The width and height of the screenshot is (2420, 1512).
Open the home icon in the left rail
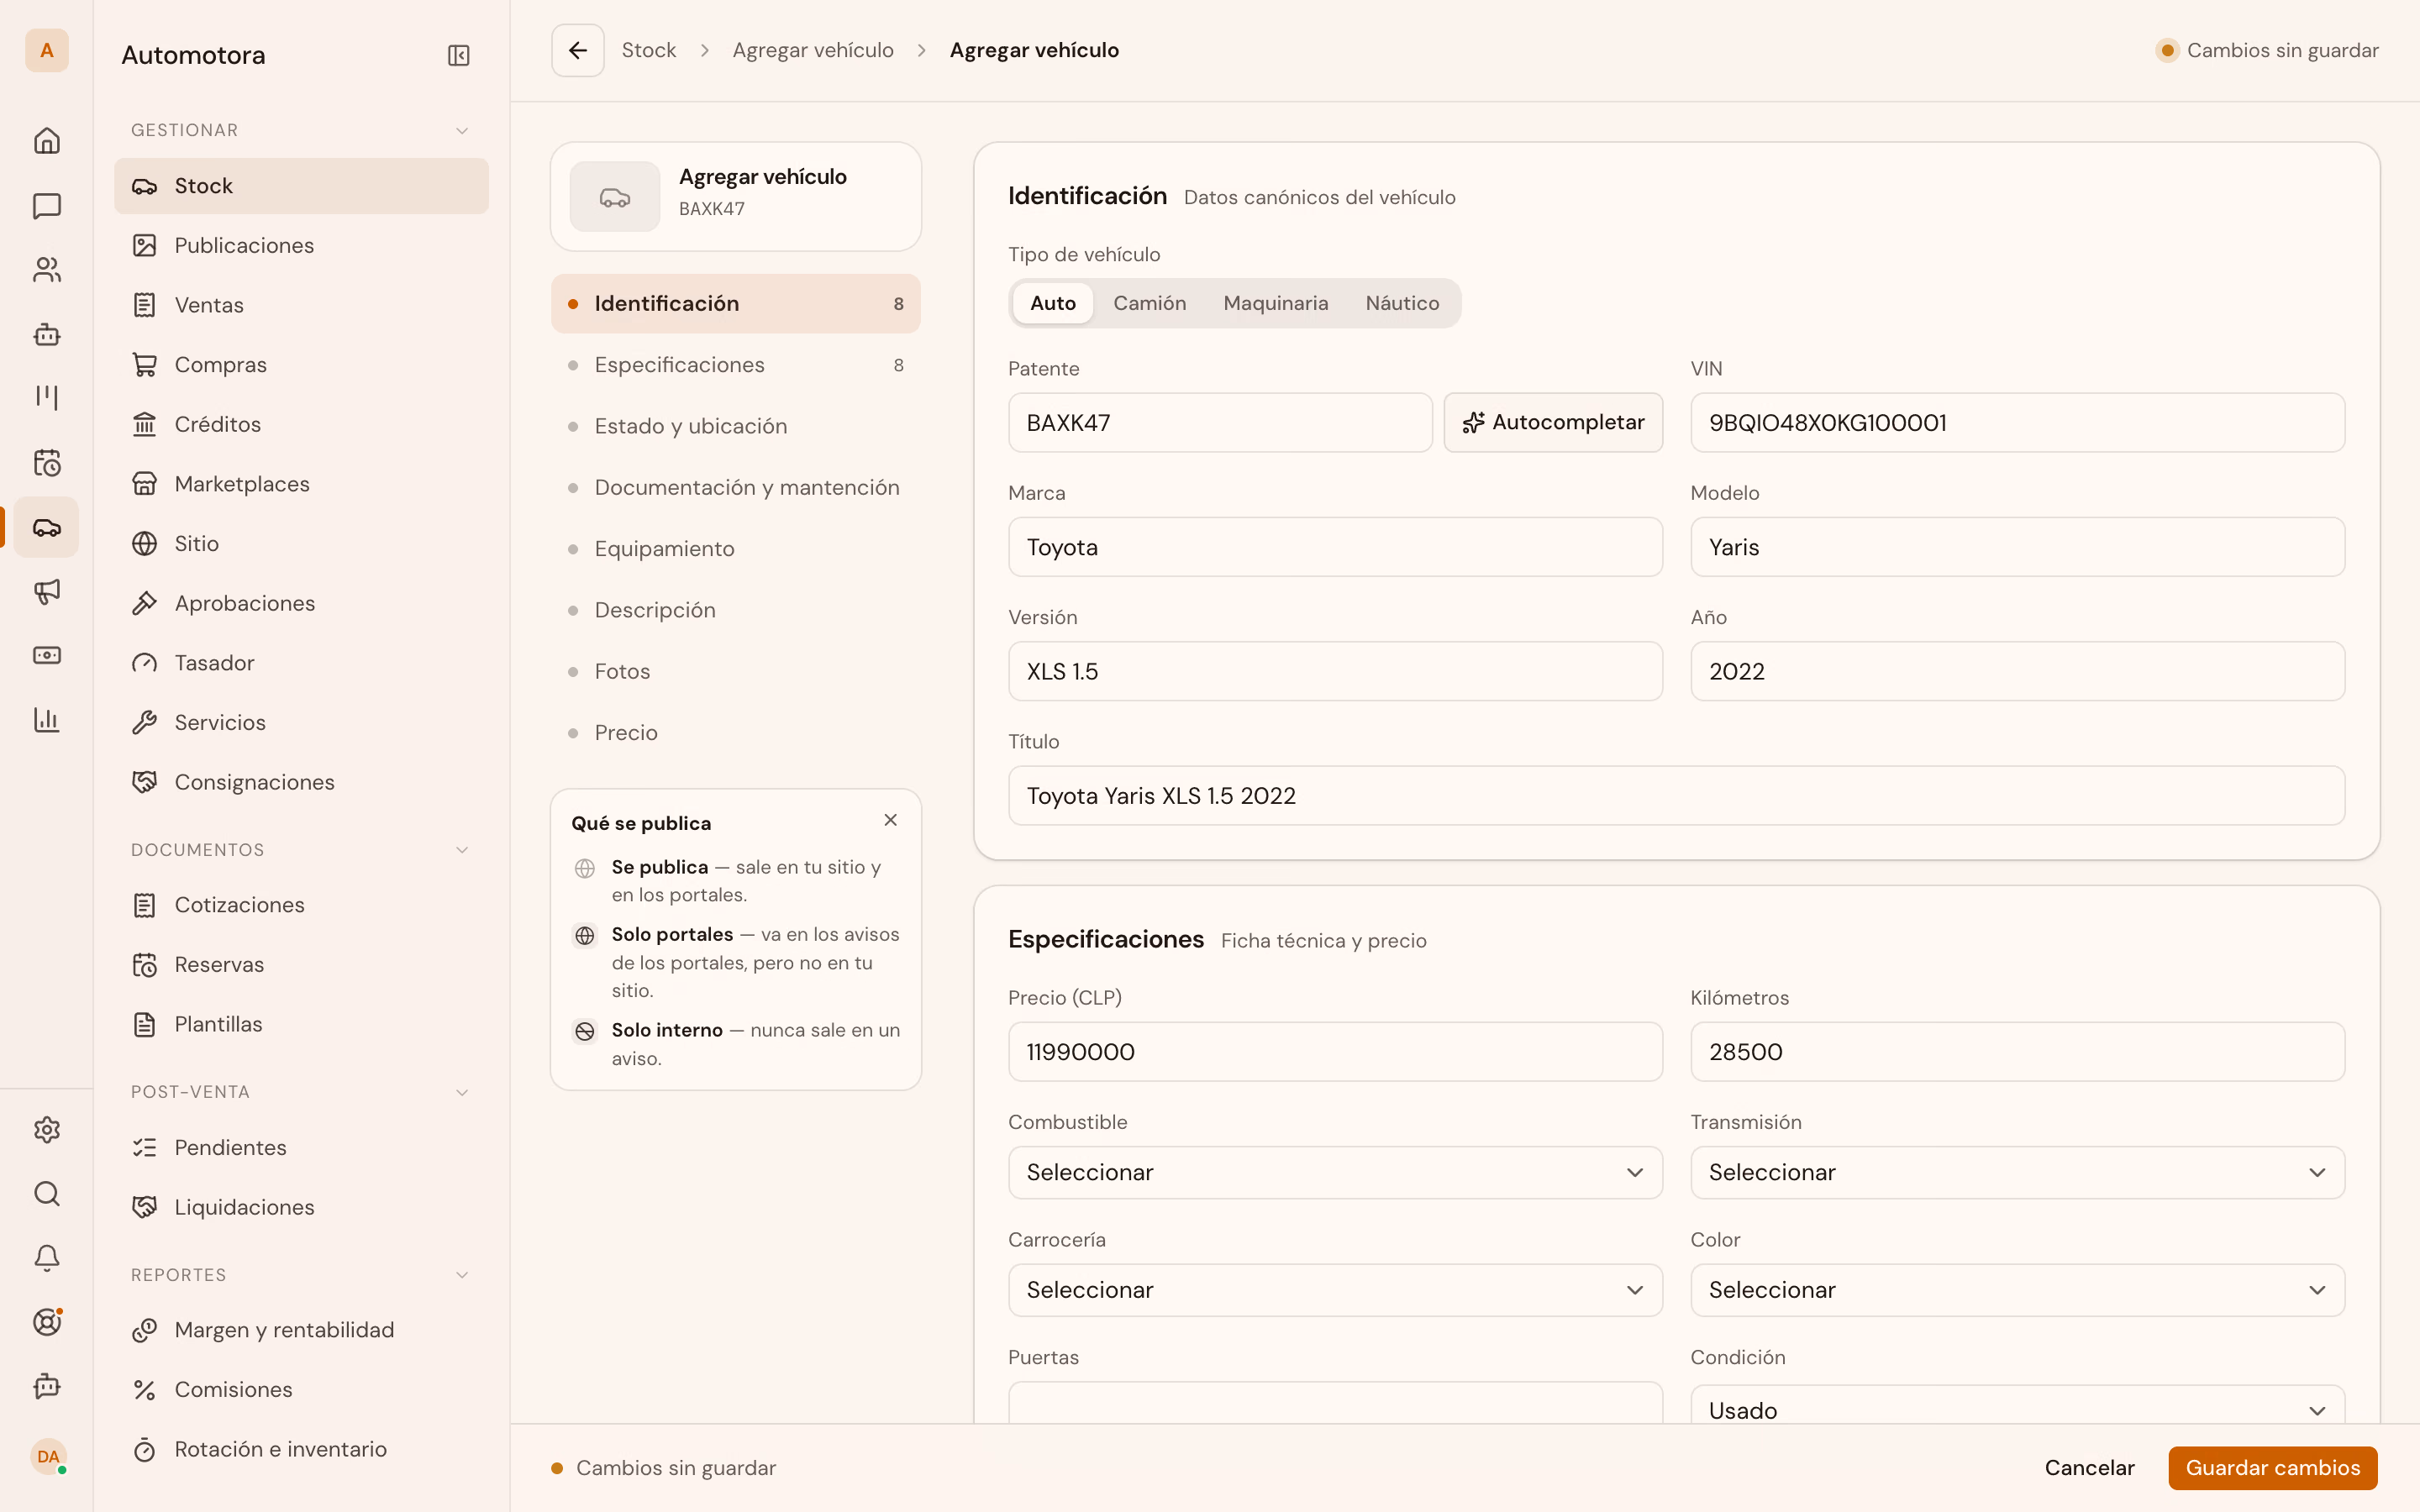[x=47, y=141]
